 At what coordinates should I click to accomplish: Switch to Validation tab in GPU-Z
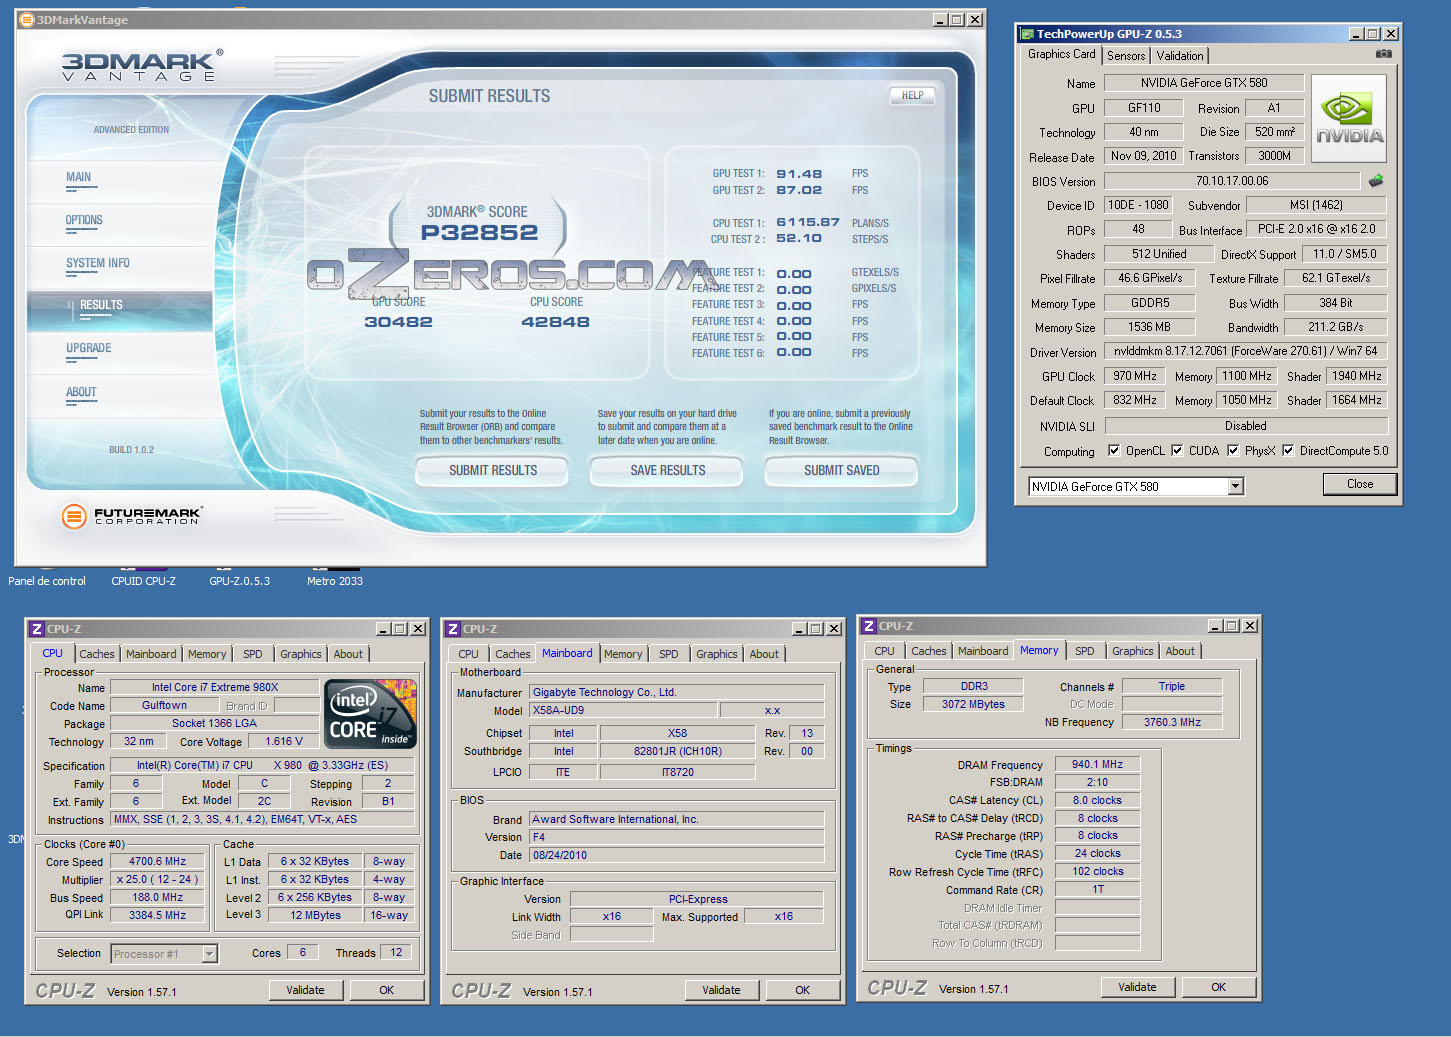[x=1180, y=56]
